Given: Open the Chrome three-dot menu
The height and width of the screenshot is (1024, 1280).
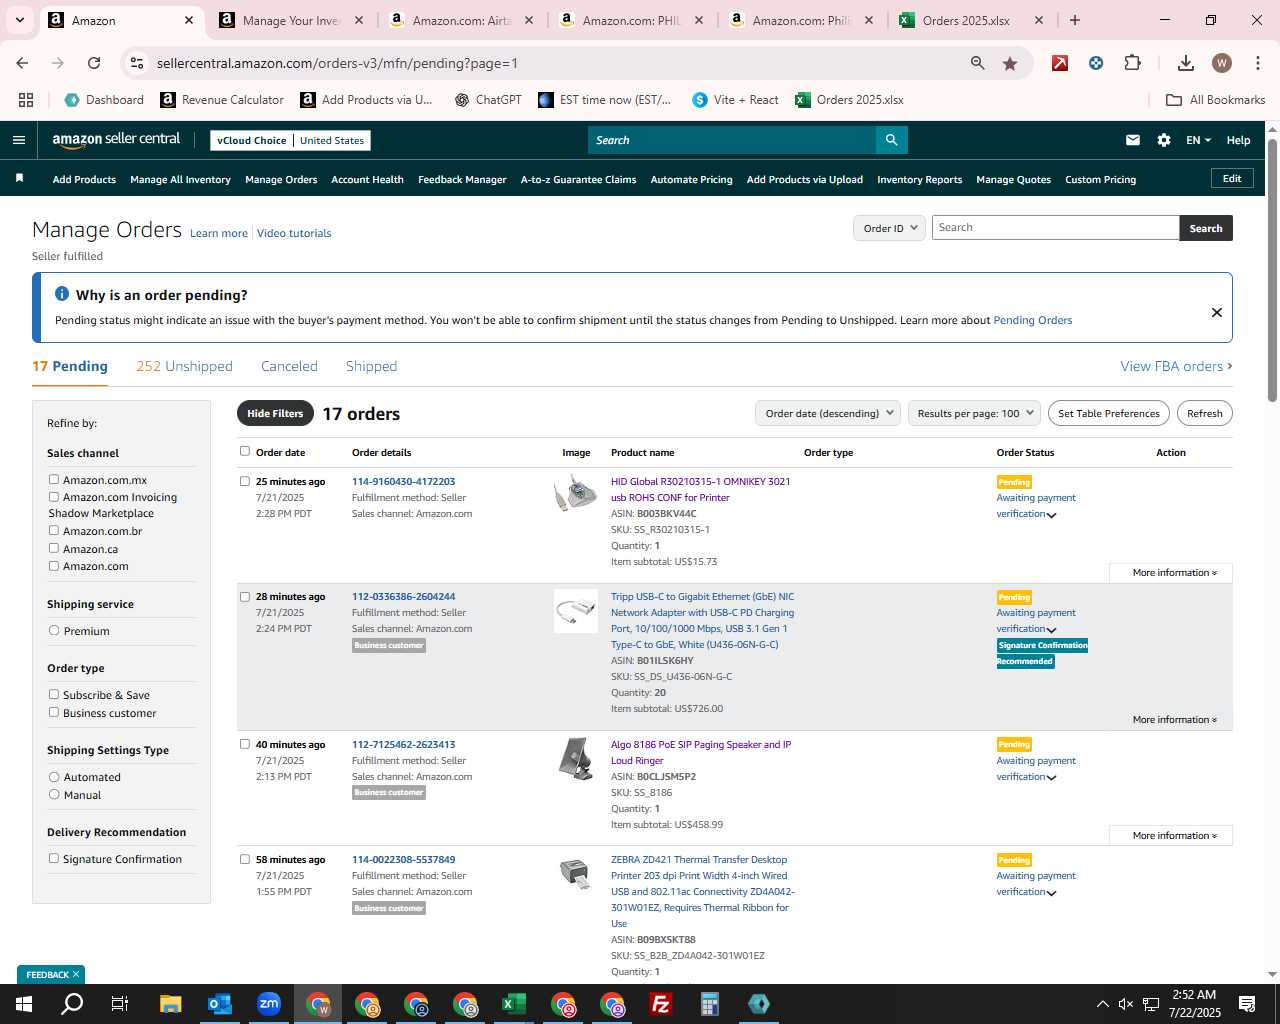Looking at the screenshot, I should (x=1256, y=63).
